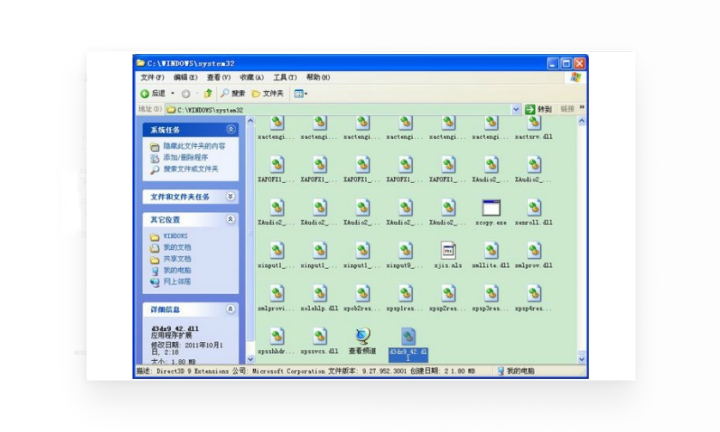Click the 文件夹 (Folders) toolbar button
This screenshot has height=432, width=720.
pyautogui.click(x=268, y=93)
